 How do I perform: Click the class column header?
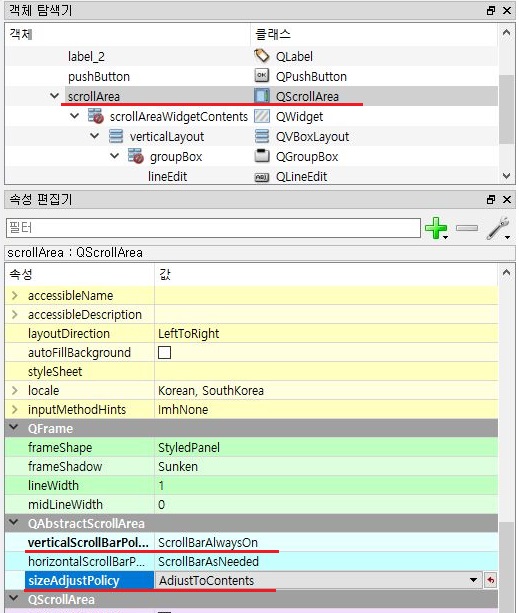coord(374,34)
